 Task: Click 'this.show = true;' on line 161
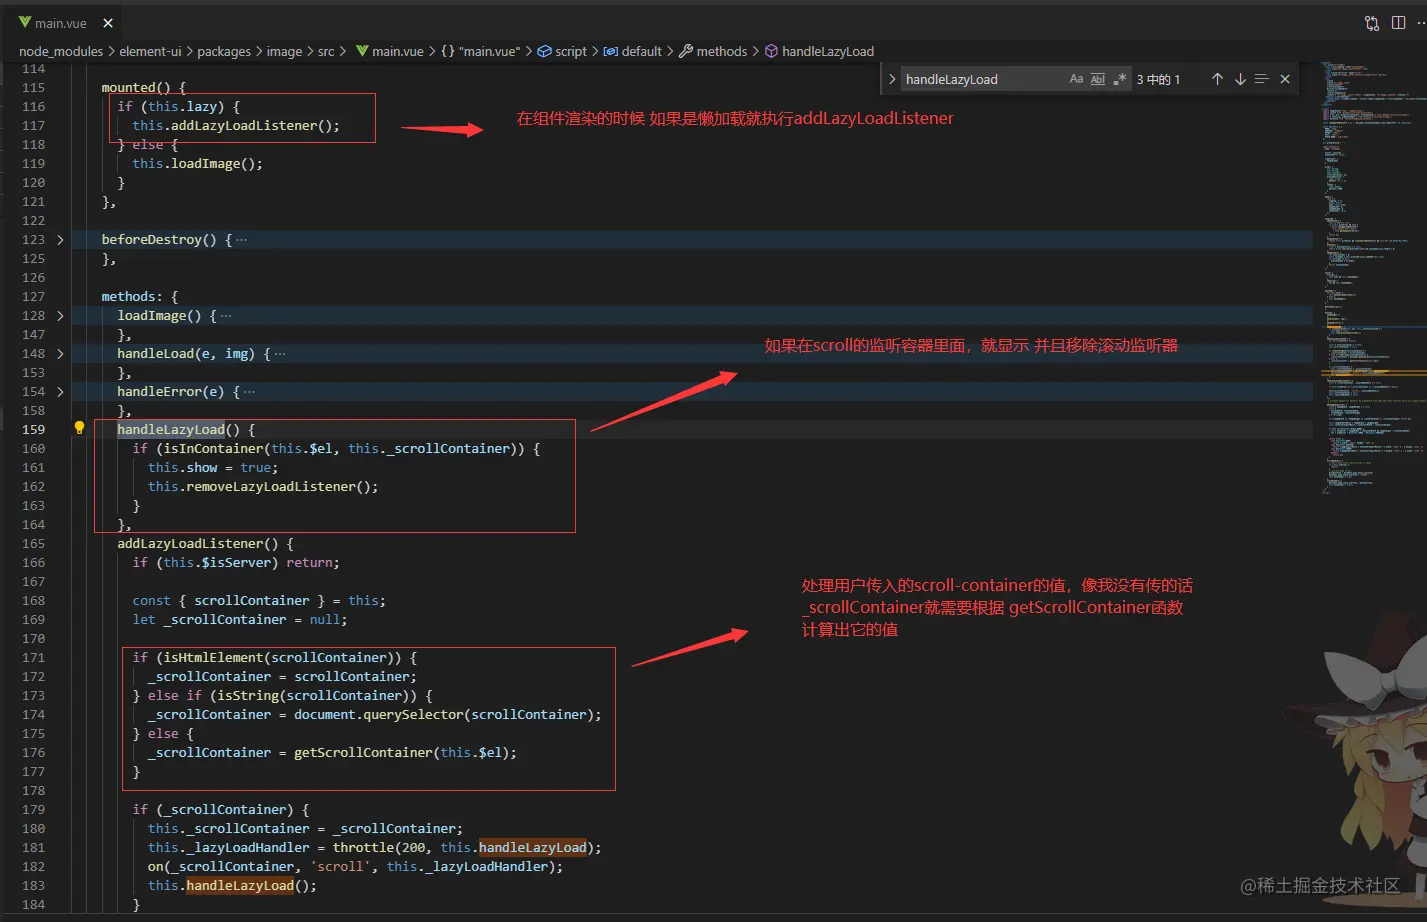(213, 468)
